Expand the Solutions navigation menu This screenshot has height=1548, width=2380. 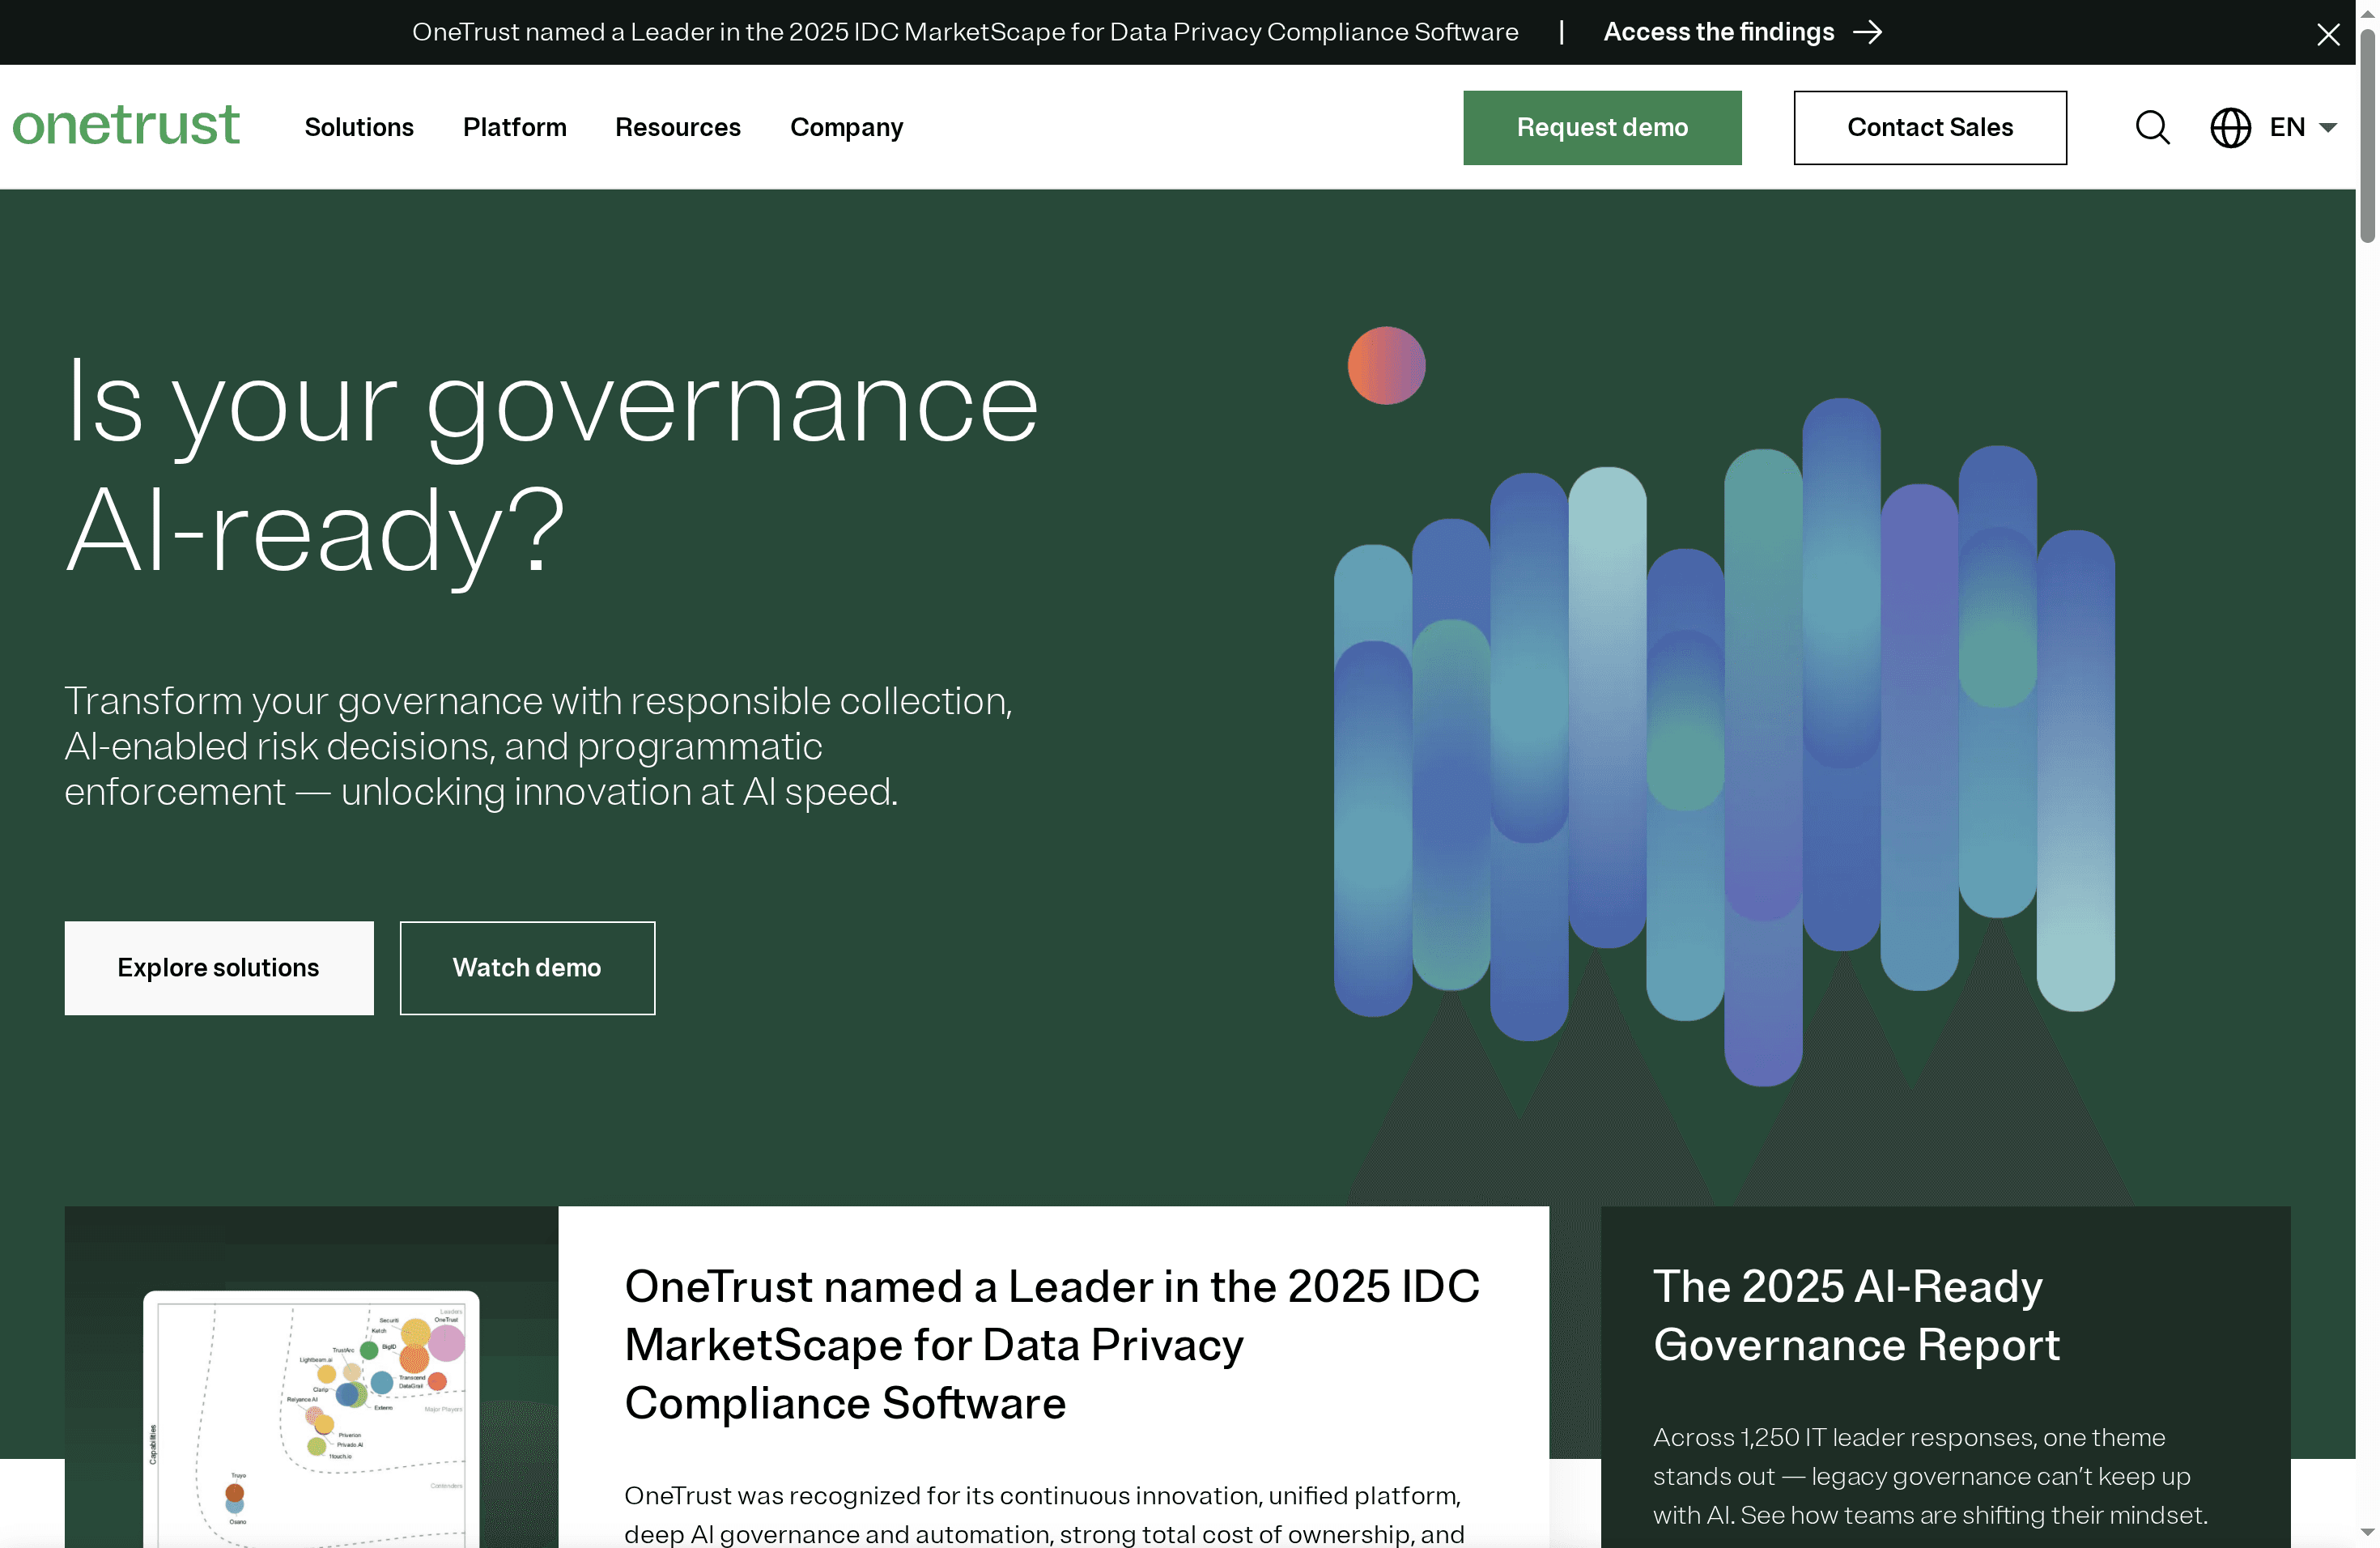pos(359,127)
